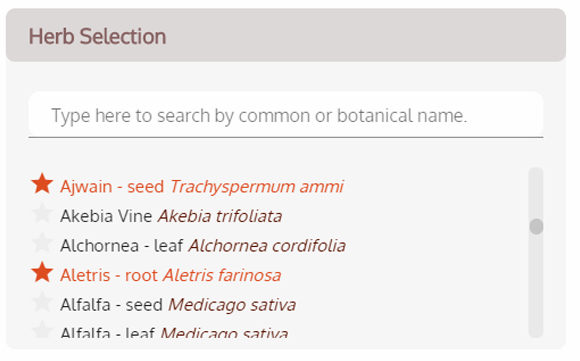
Task: Toggle the star beside Alfalfa leaf
Action: point(42,329)
